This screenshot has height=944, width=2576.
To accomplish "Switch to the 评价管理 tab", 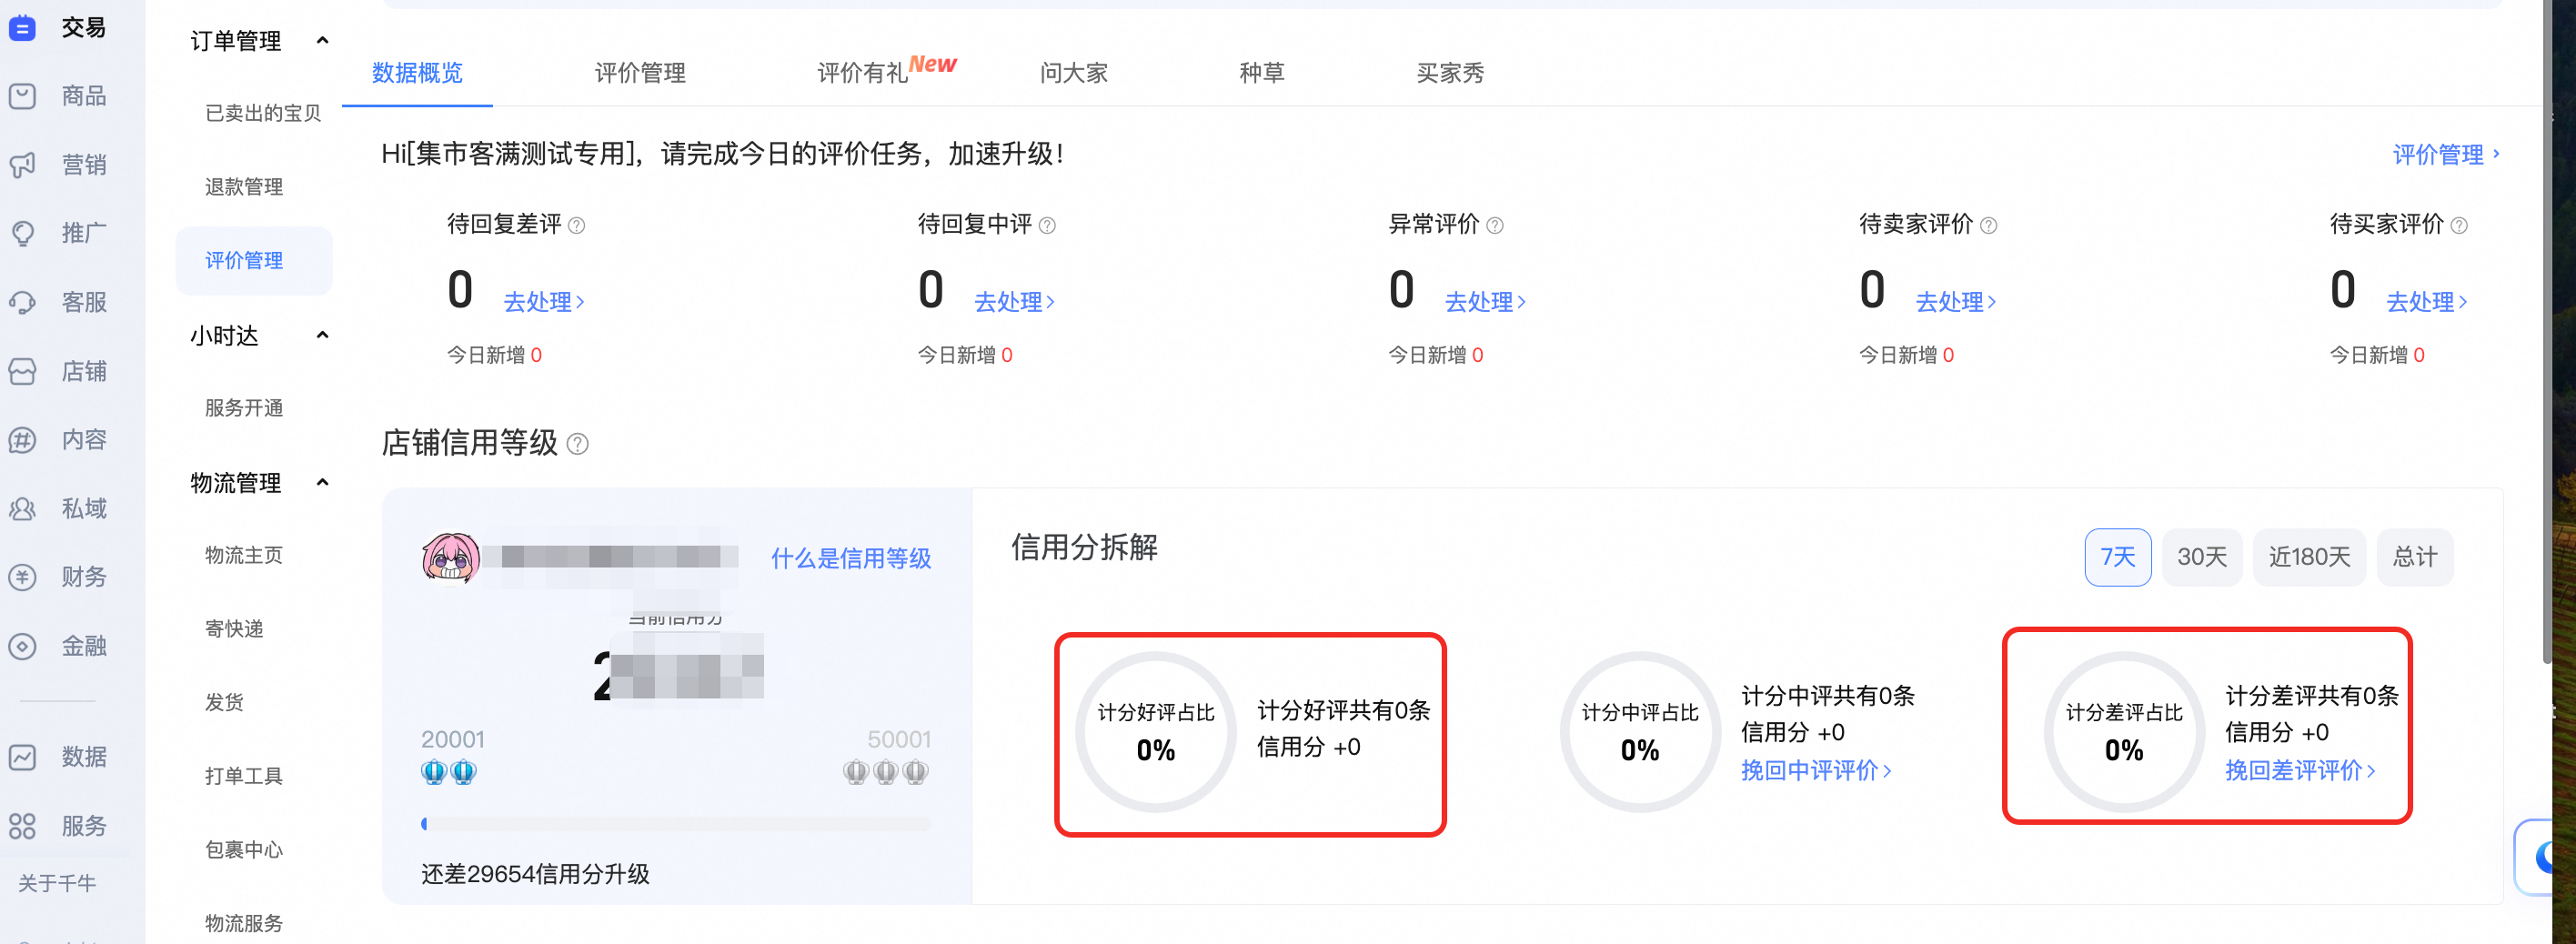I will click(x=640, y=73).
